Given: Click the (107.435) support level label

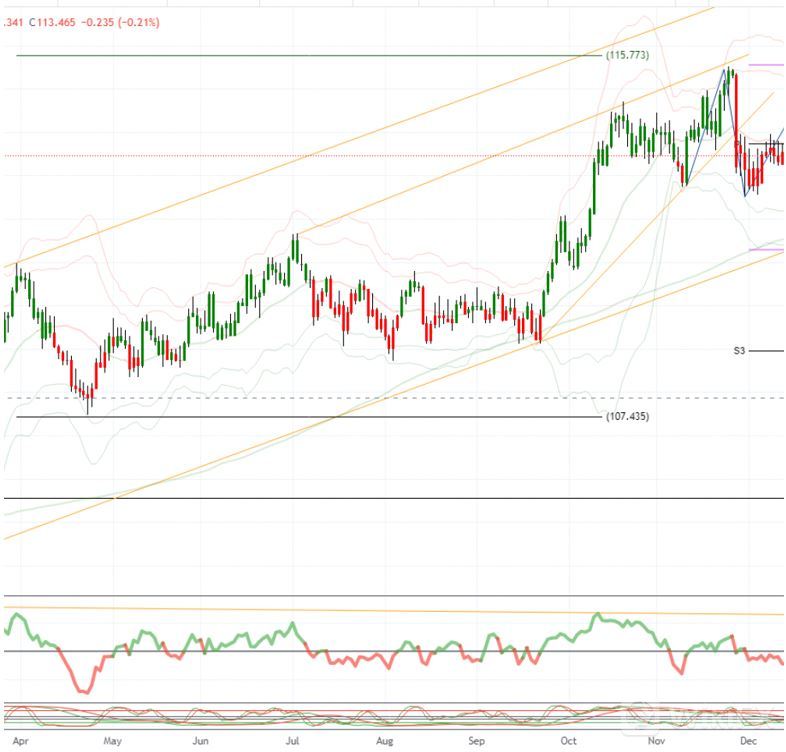Looking at the screenshot, I should [x=627, y=416].
